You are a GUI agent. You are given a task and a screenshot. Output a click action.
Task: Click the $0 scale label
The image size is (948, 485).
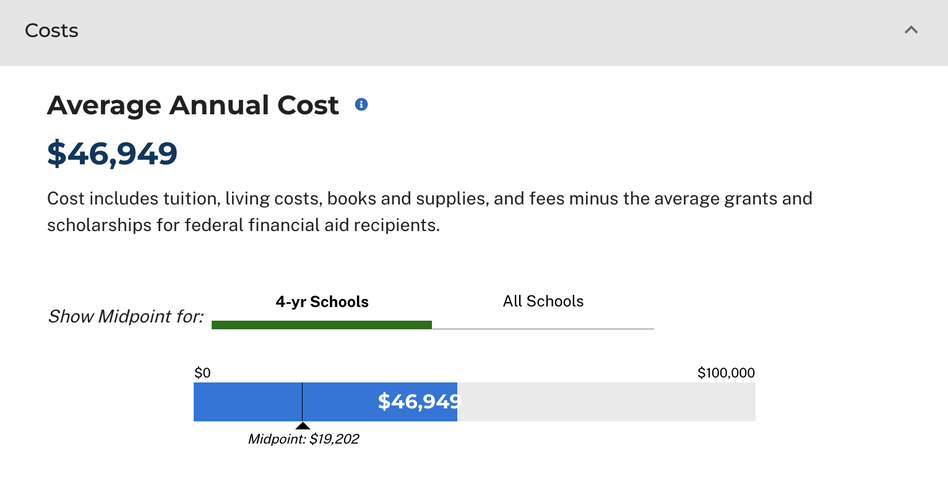point(203,373)
